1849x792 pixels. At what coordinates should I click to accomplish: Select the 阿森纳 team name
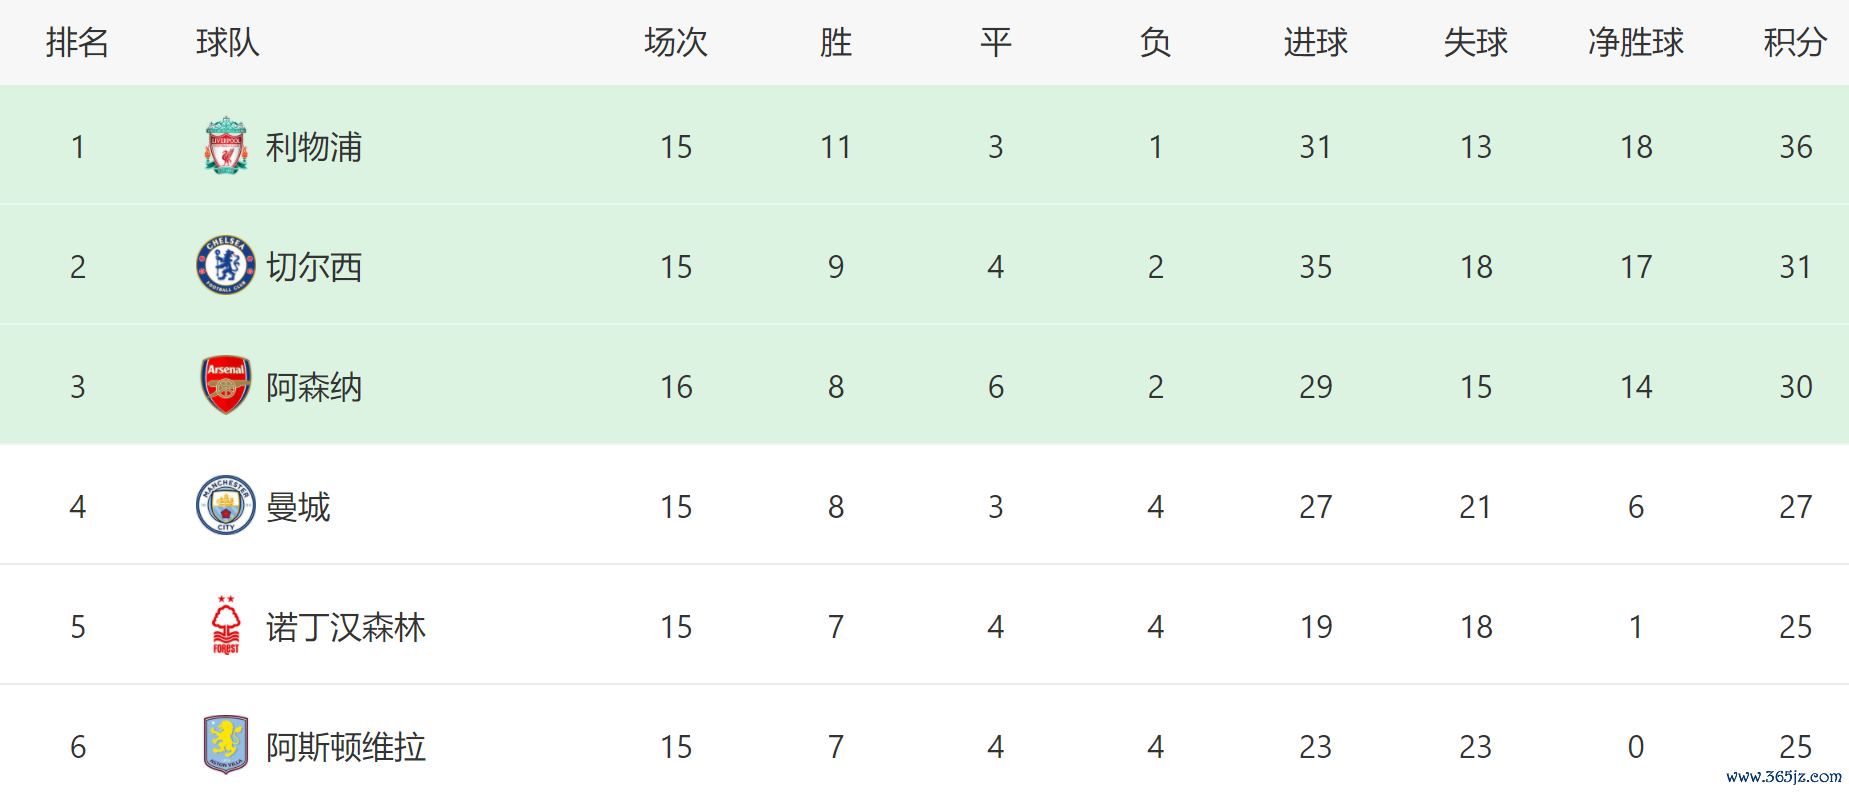pos(314,387)
